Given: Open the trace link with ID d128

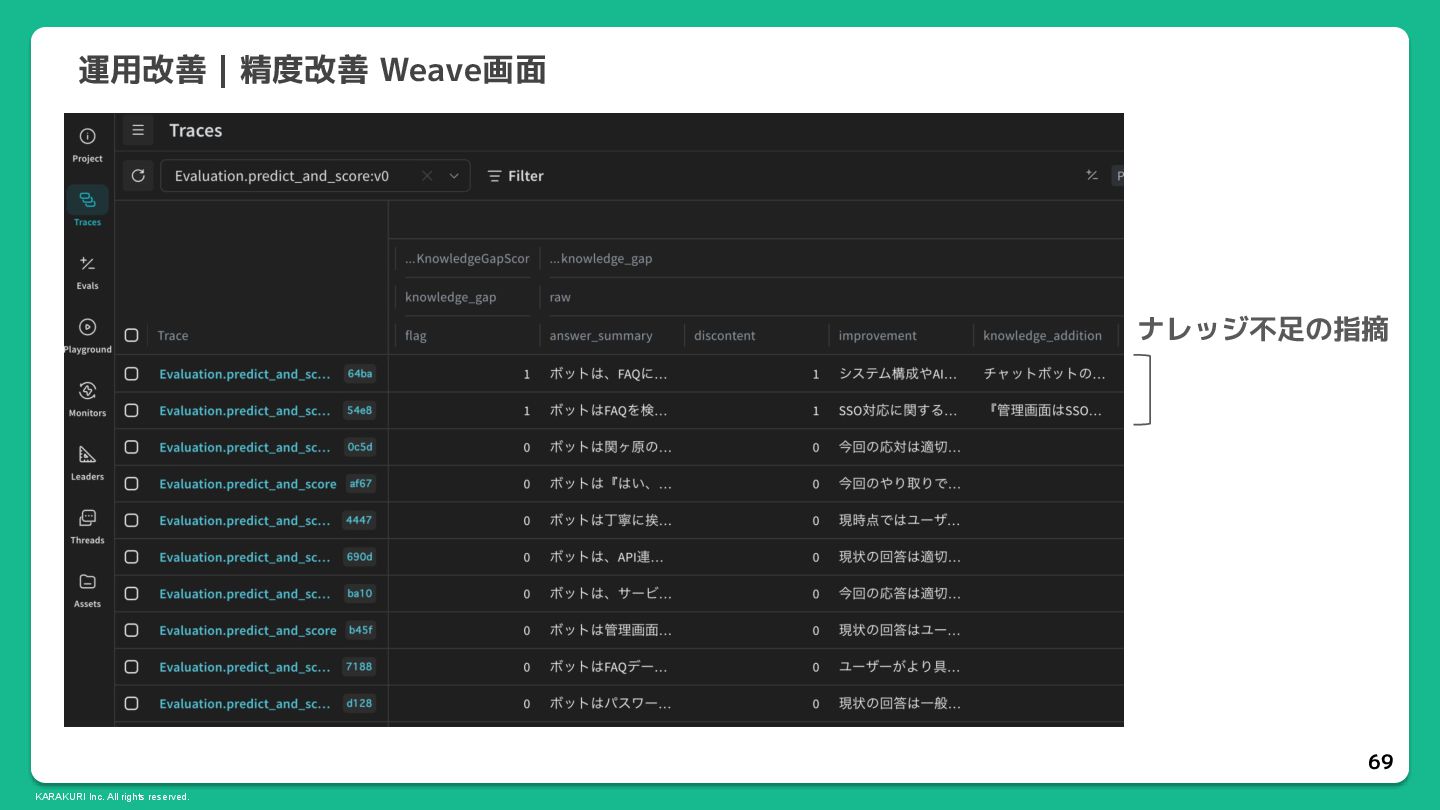Looking at the screenshot, I should click(245, 704).
